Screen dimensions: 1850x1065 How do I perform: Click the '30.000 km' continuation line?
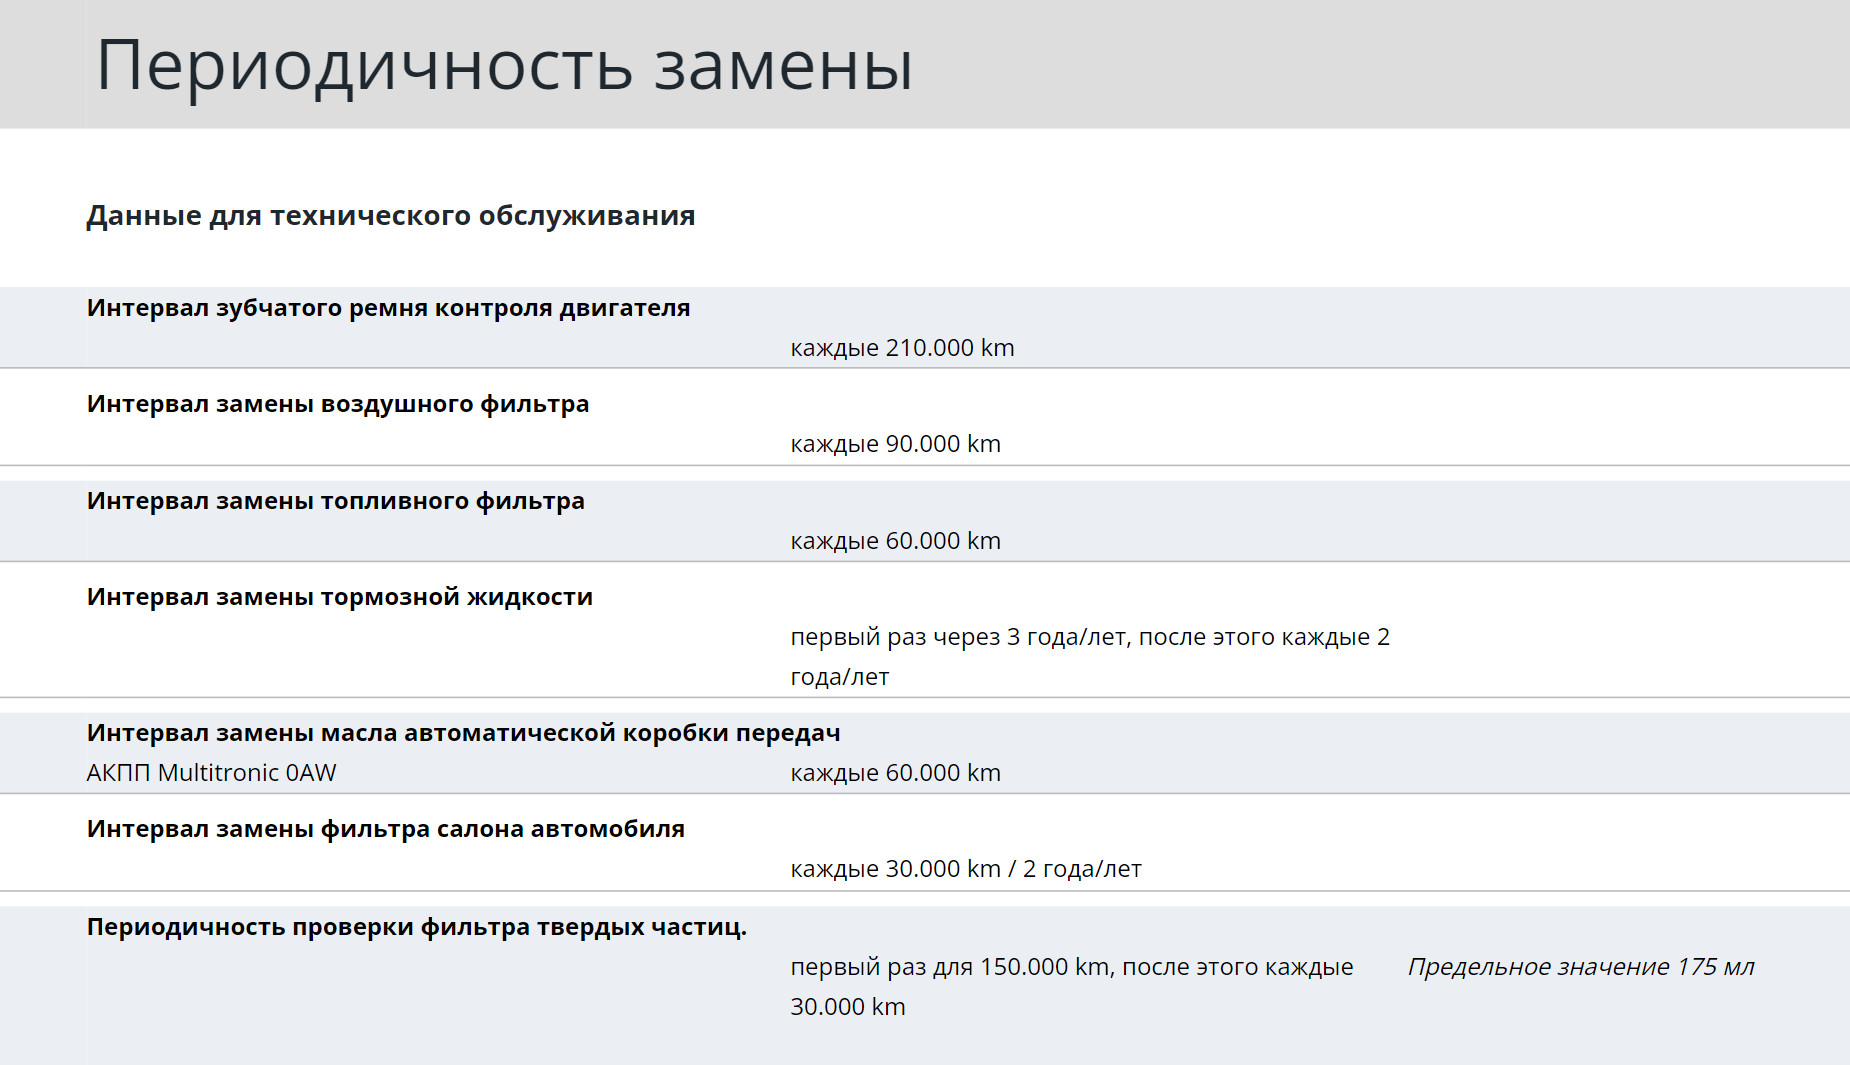point(848,1007)
